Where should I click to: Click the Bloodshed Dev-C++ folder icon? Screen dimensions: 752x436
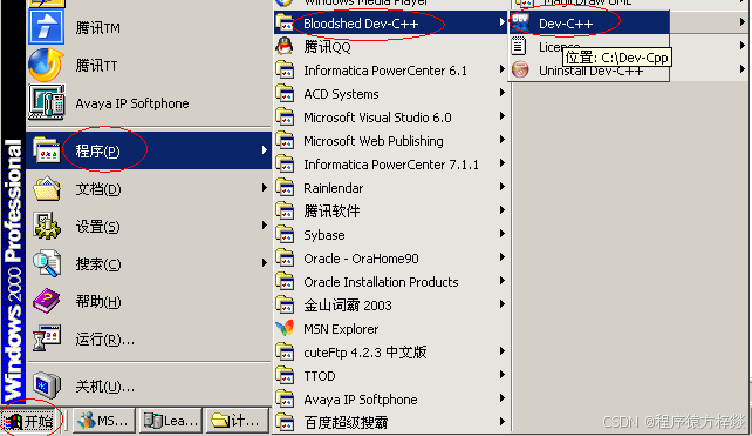(x=285, y=23)
